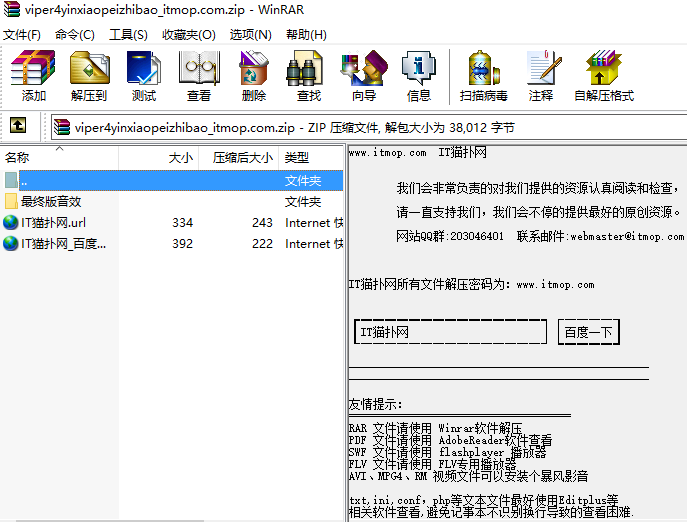Click the IT猫扑网.url globe icon
Screen dimensions: 687x522
coord(11,223)
